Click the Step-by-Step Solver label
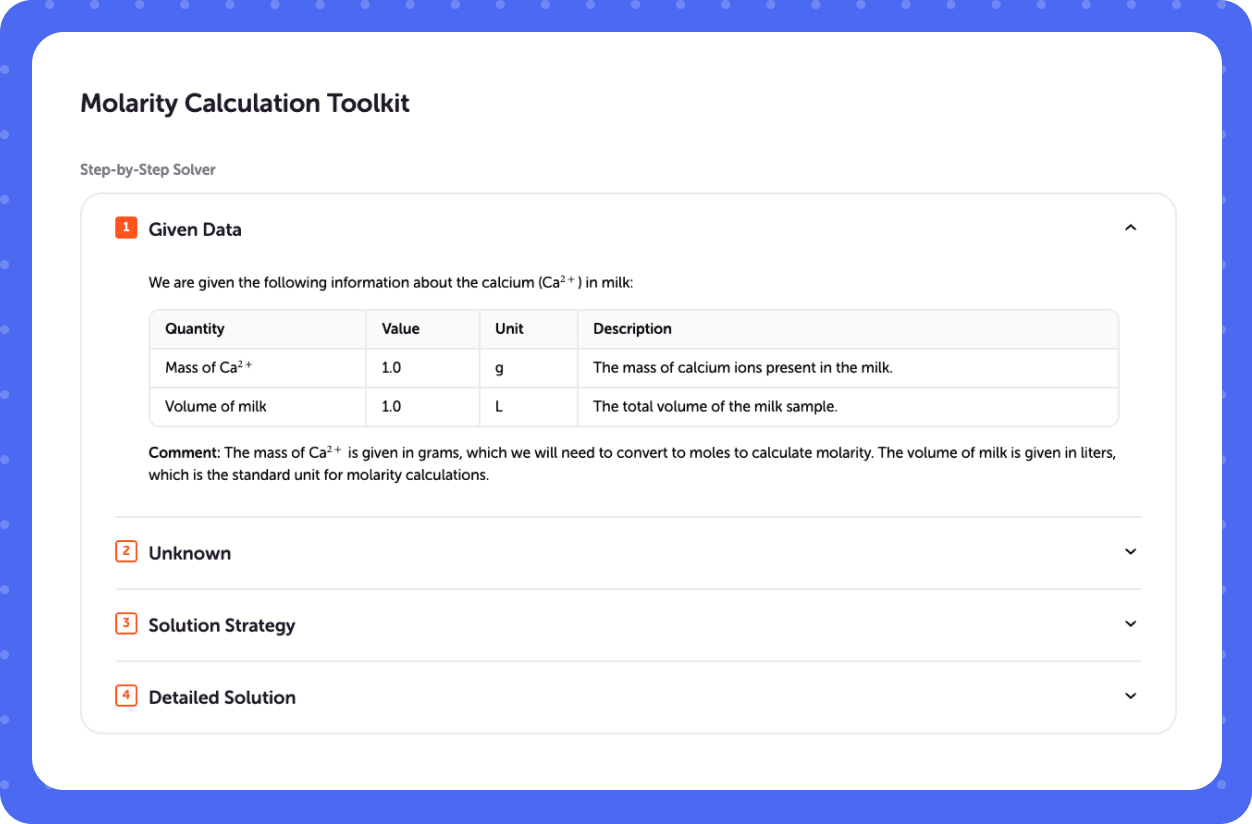Image resolution: width=1252 pixels, height=824 pixels. click(148, 170)
